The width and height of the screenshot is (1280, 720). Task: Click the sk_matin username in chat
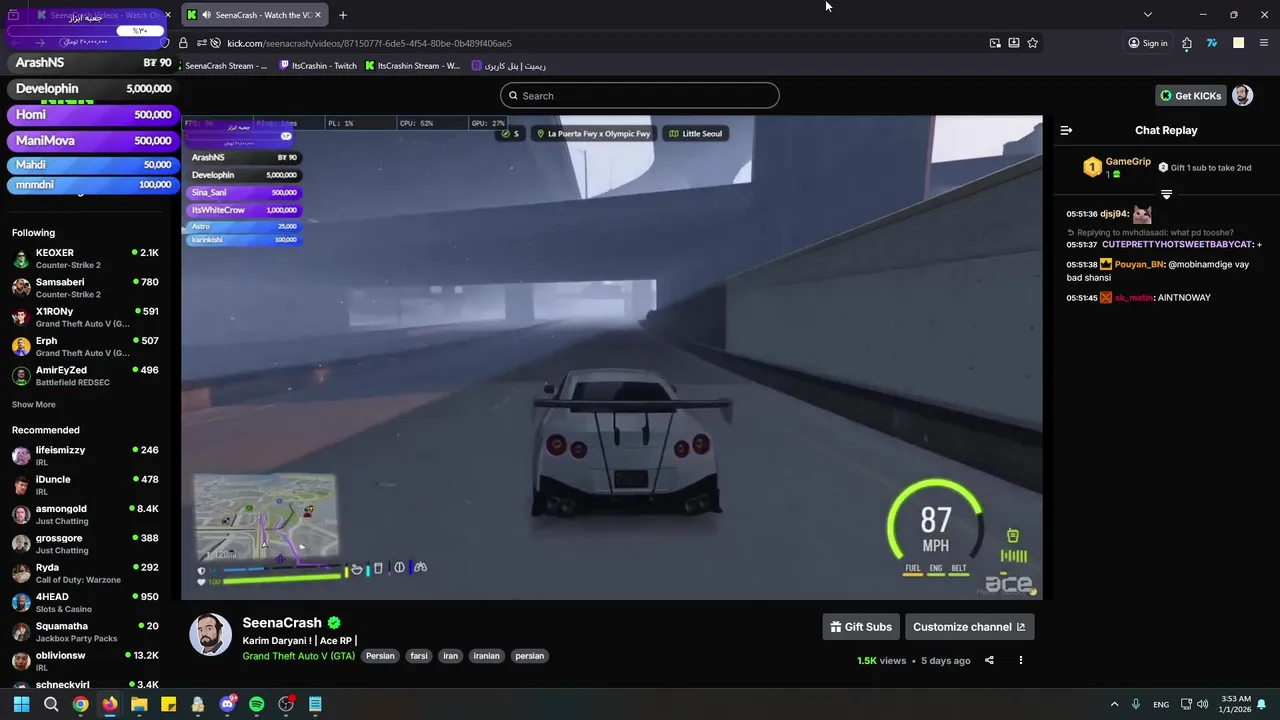click(x=1134, y=298)
